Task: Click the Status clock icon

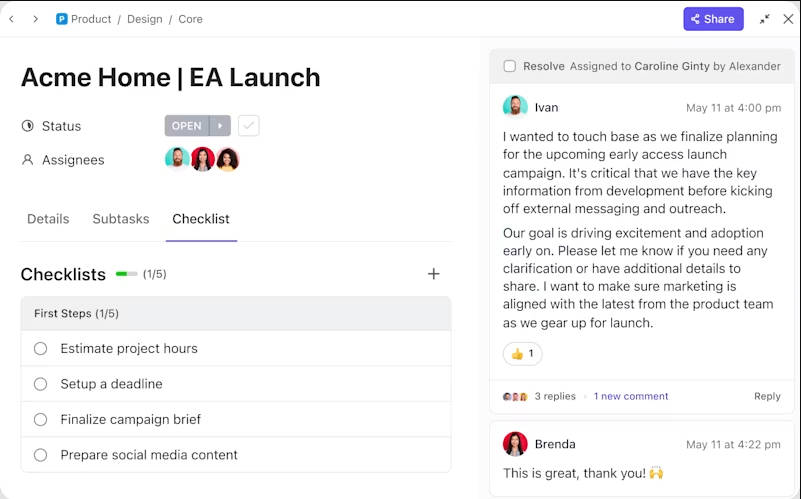Action: tap(28, 126)
